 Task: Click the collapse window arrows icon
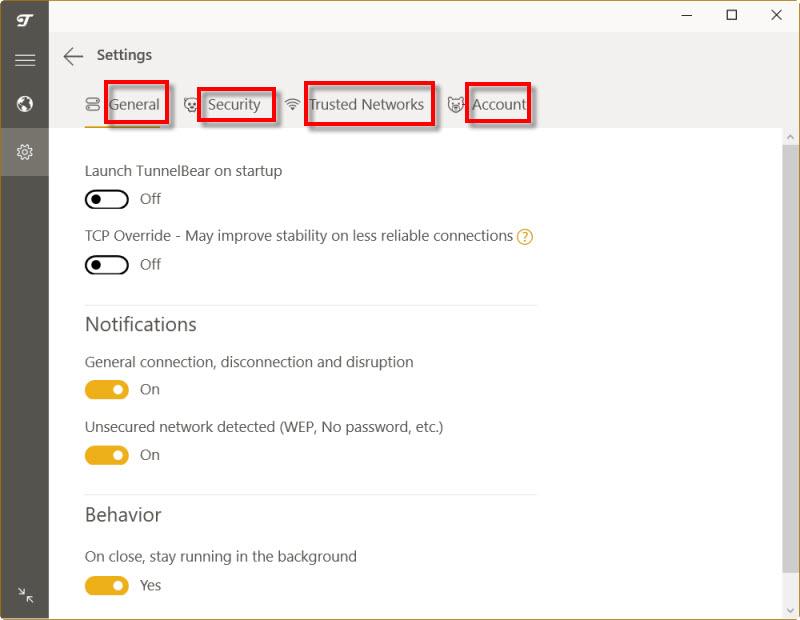pos(25,596)
